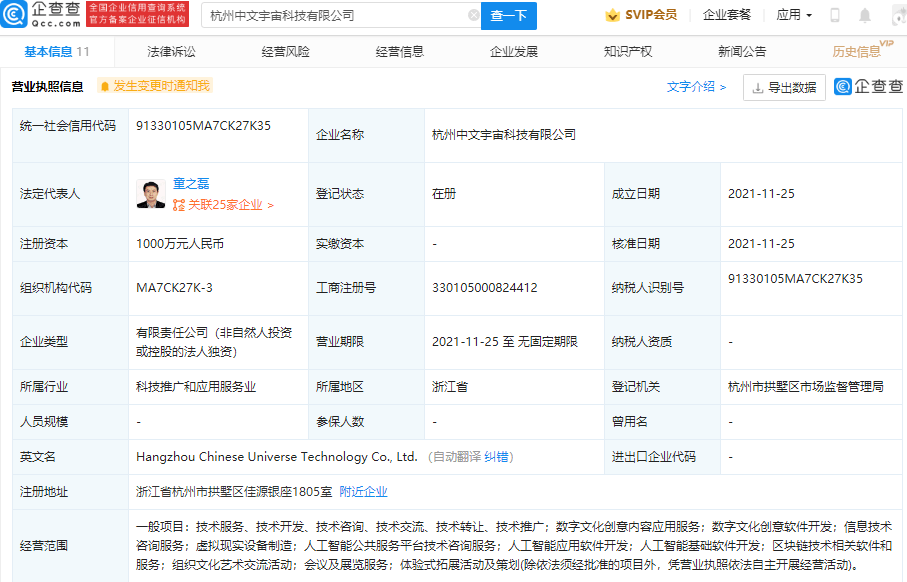Select registered capital 1000万元人民币

[x=180, y=244]
